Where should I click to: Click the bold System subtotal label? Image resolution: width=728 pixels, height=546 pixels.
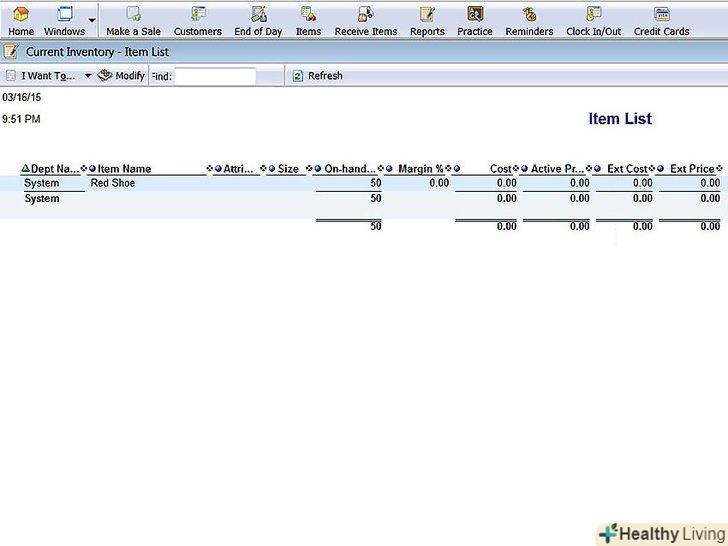42,199
